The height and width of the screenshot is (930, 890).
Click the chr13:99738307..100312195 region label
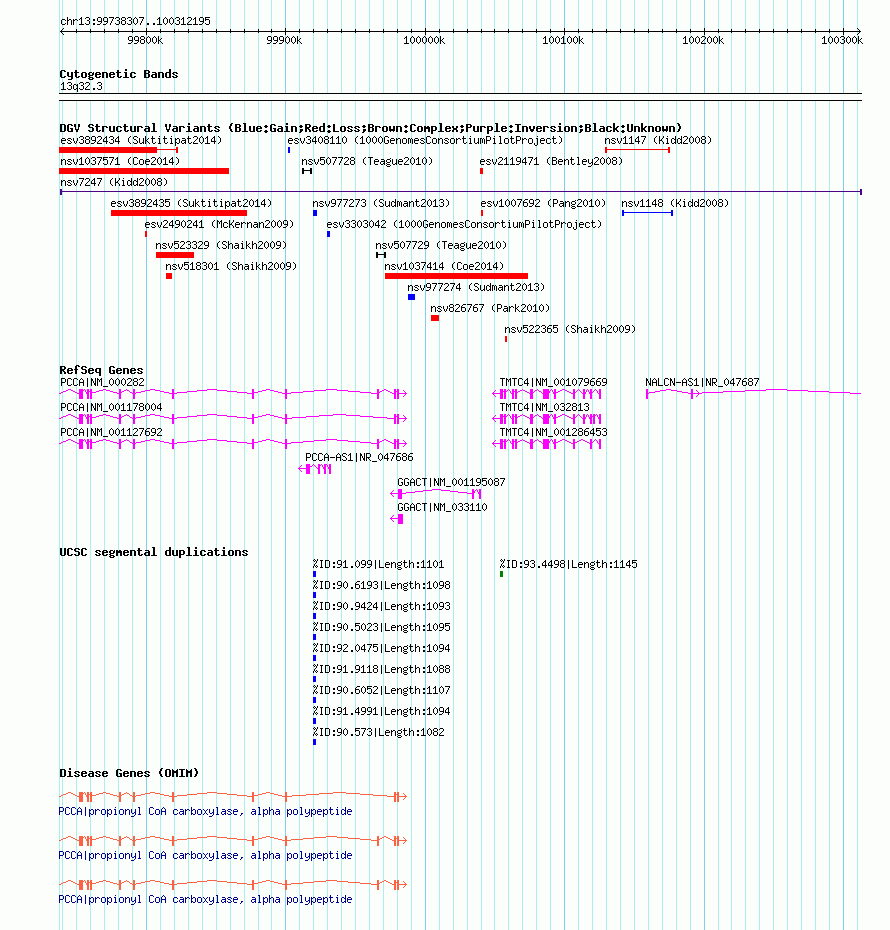135,21
